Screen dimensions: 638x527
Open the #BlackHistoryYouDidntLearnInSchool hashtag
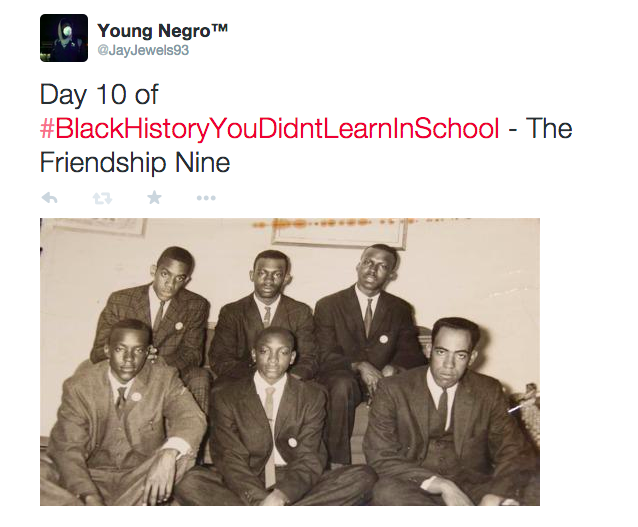(270, 128)
